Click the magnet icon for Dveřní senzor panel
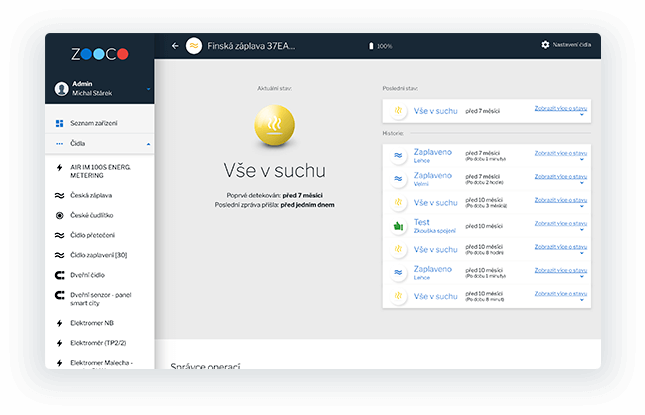The height and width of the screenshot is (415, 645). 60,295
